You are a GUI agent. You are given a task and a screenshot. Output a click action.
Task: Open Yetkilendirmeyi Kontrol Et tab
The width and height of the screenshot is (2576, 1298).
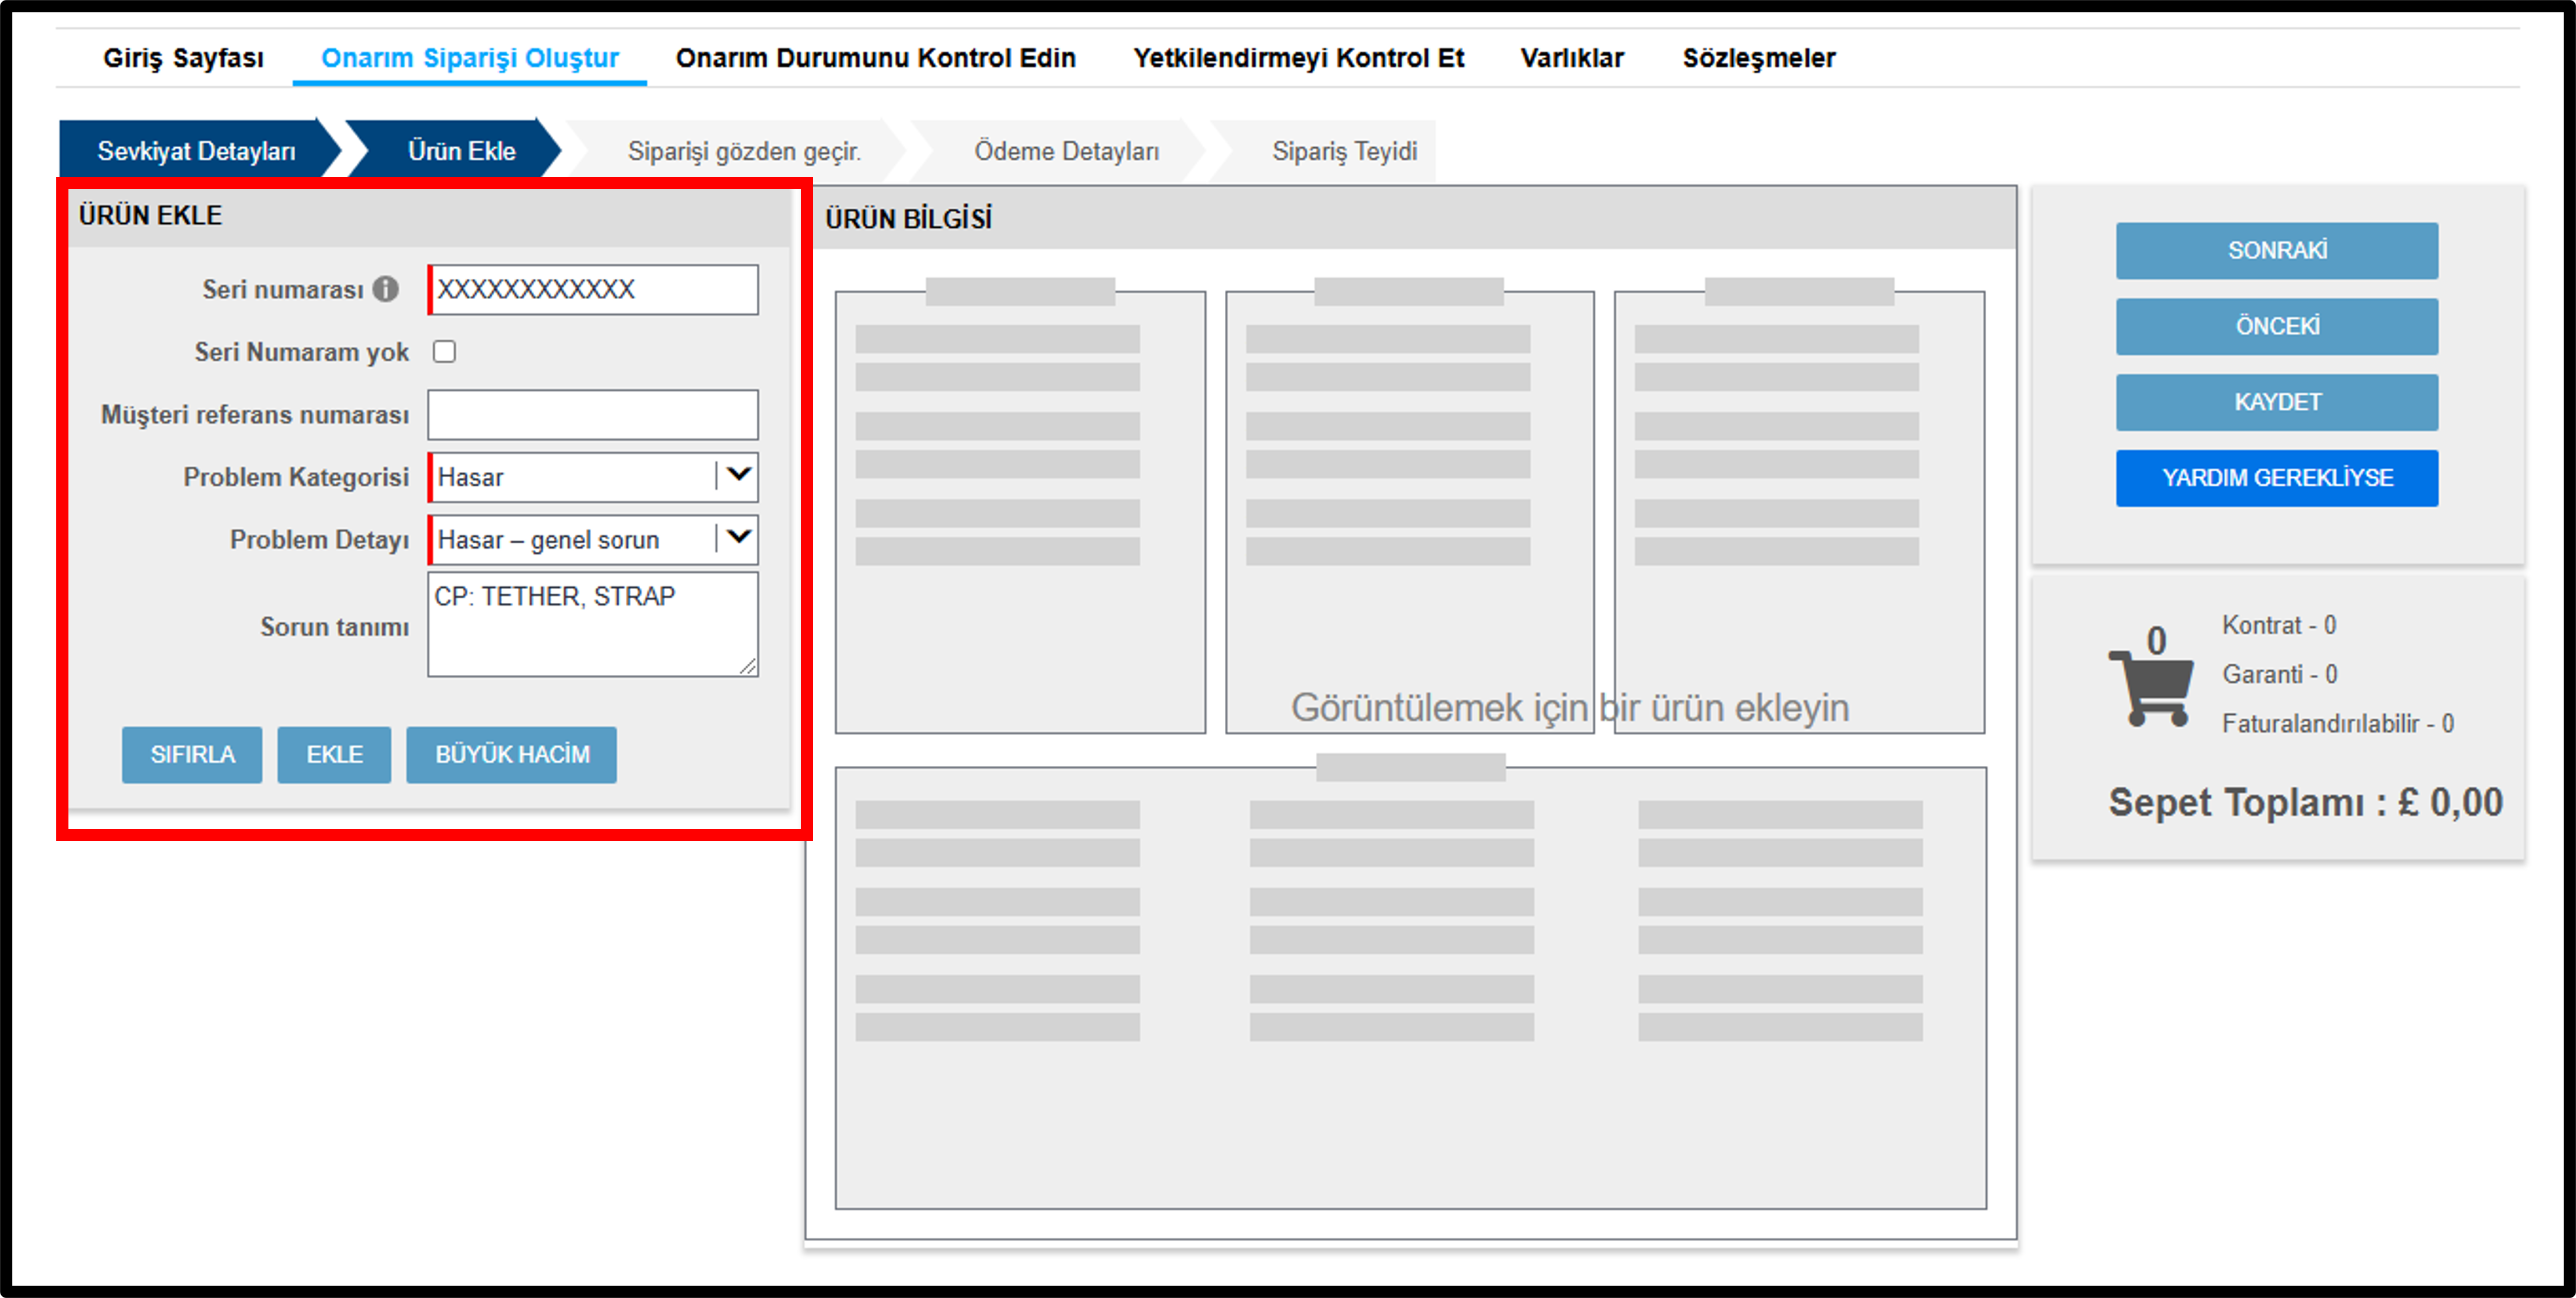(1298, 58)
